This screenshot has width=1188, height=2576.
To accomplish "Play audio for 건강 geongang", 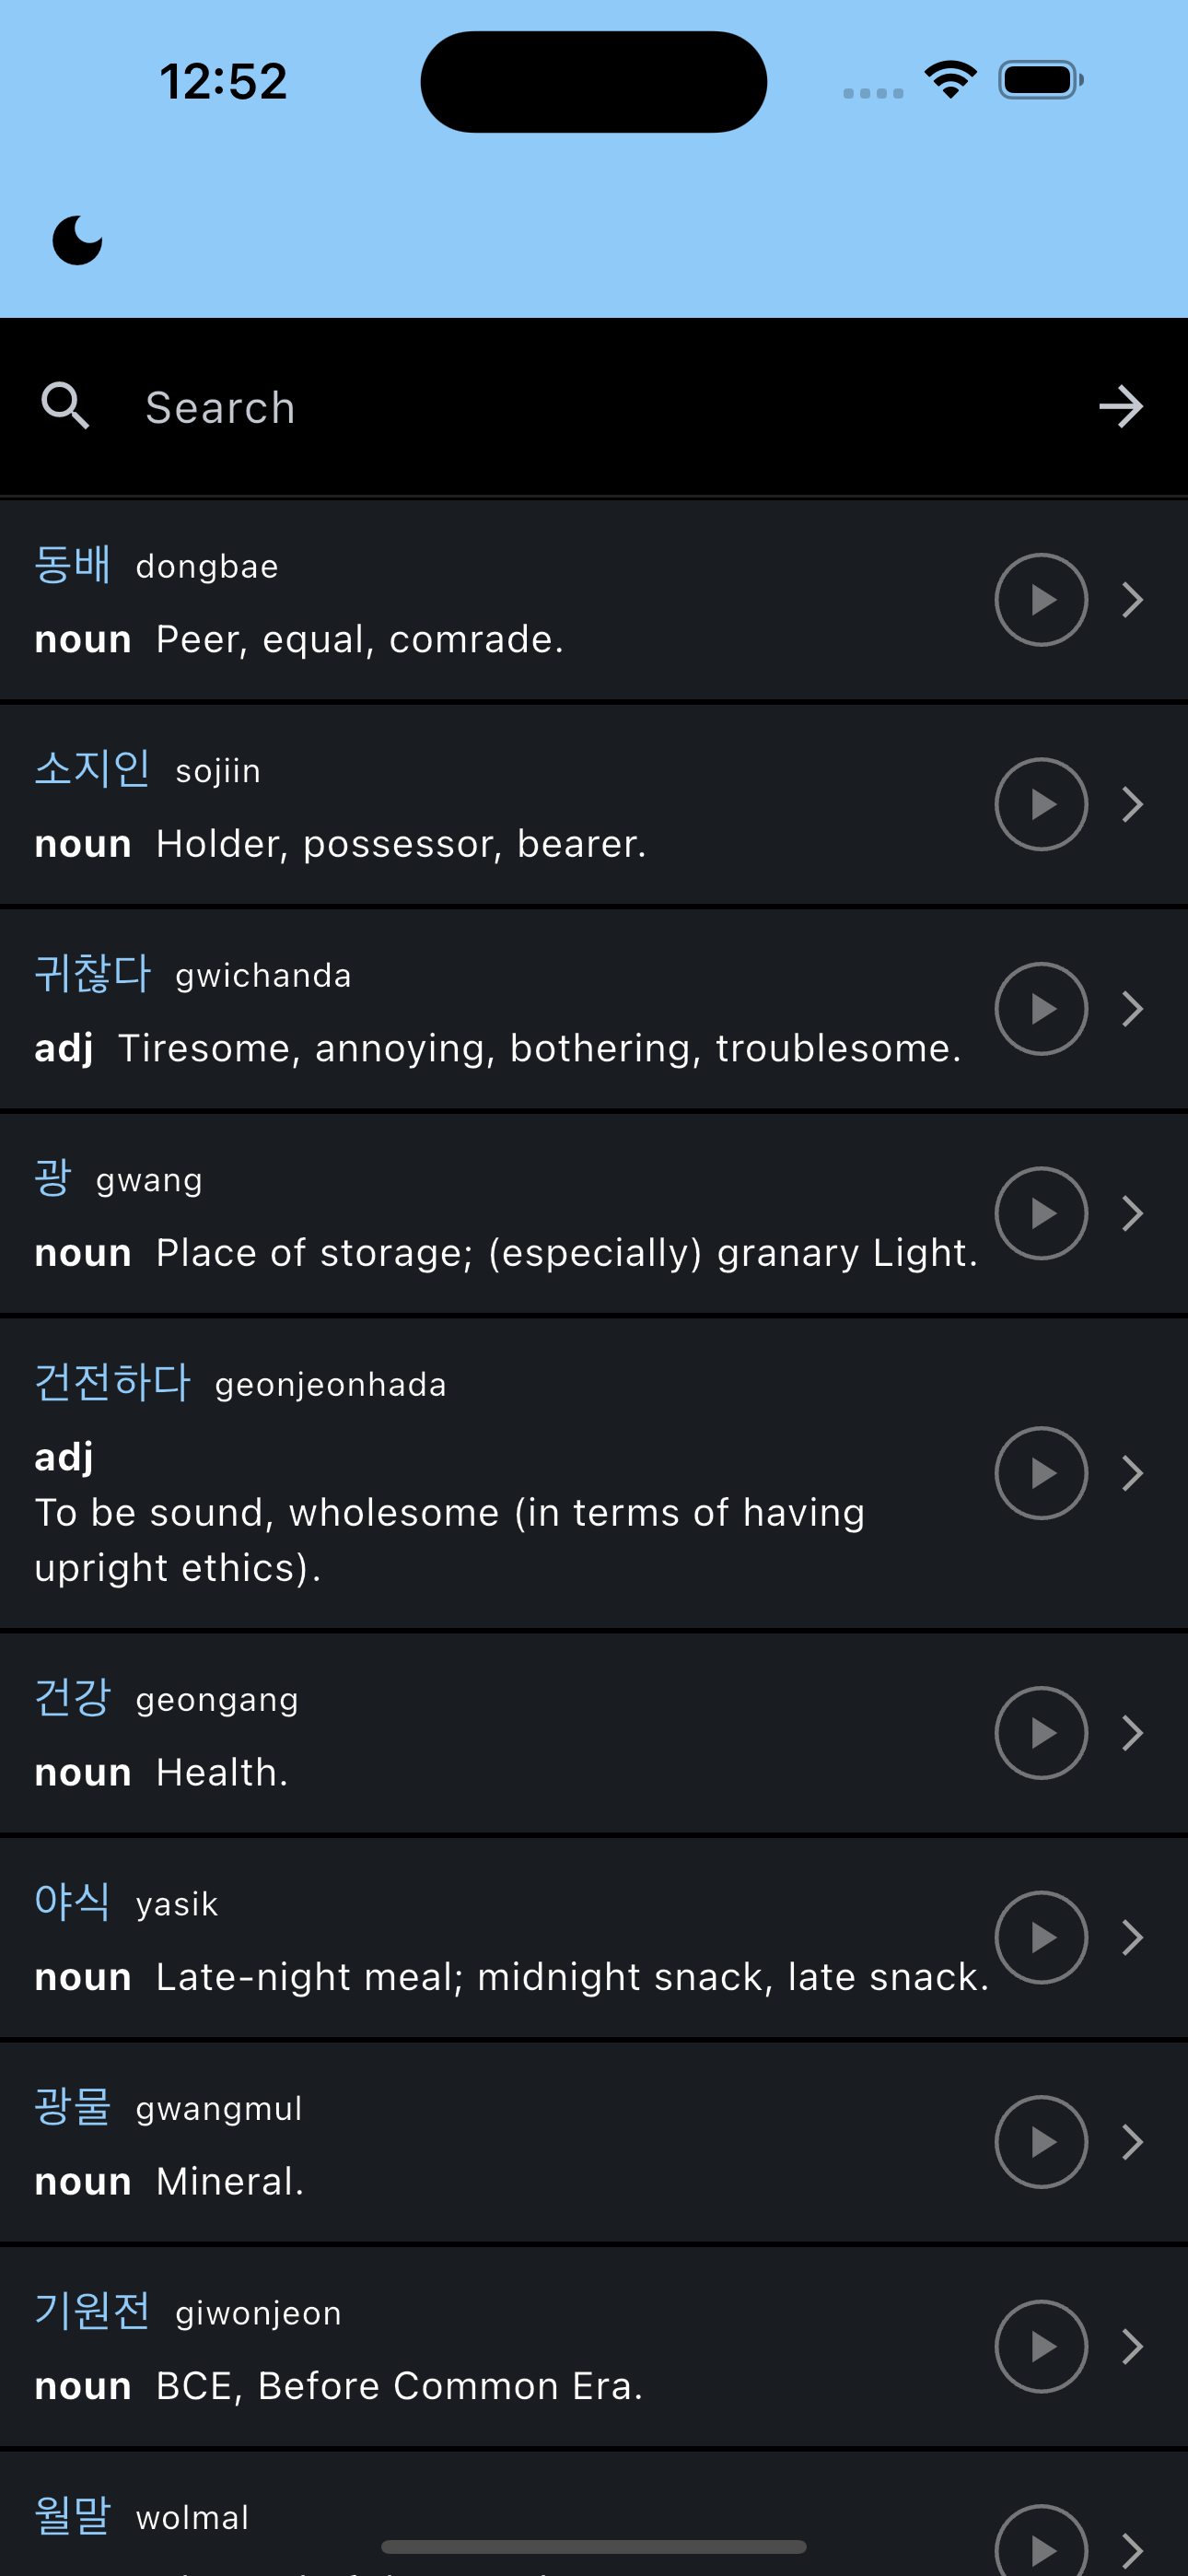I will point(1041,1733).
